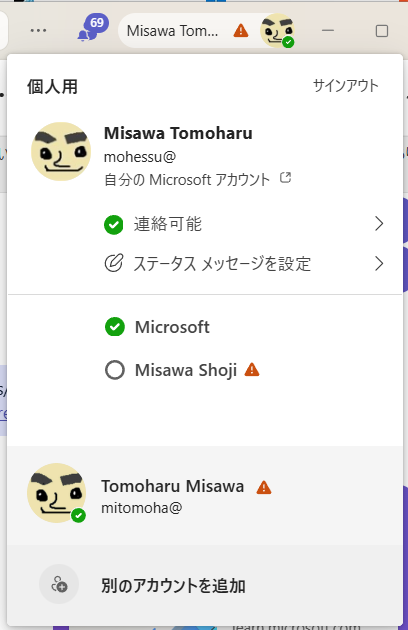Expand the ステータス メッセージを設定 chevron
The image size is (408, 630).
coord(379,264)
